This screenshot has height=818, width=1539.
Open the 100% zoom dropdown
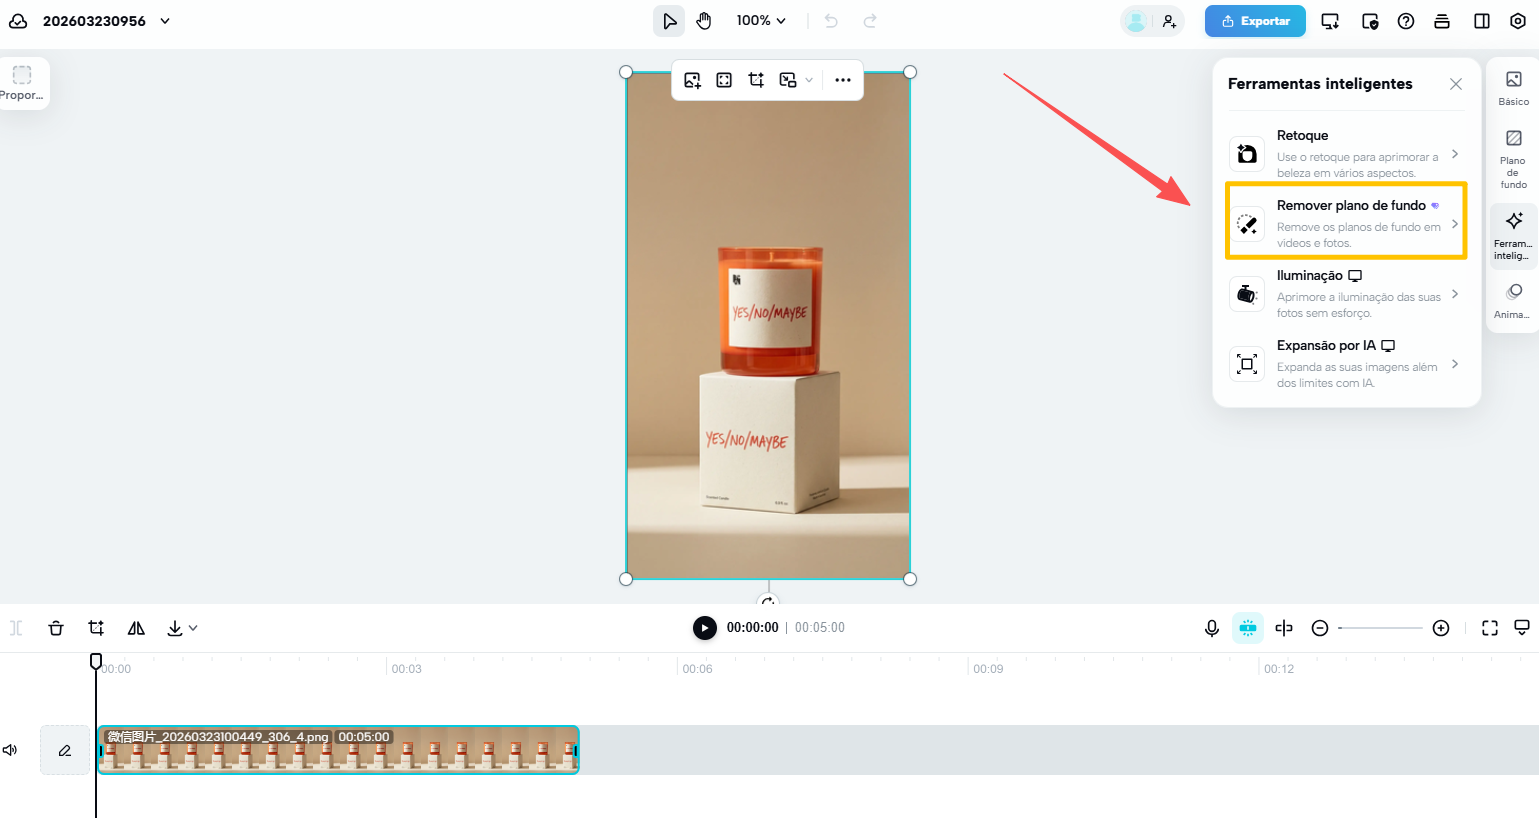point(761,21)
